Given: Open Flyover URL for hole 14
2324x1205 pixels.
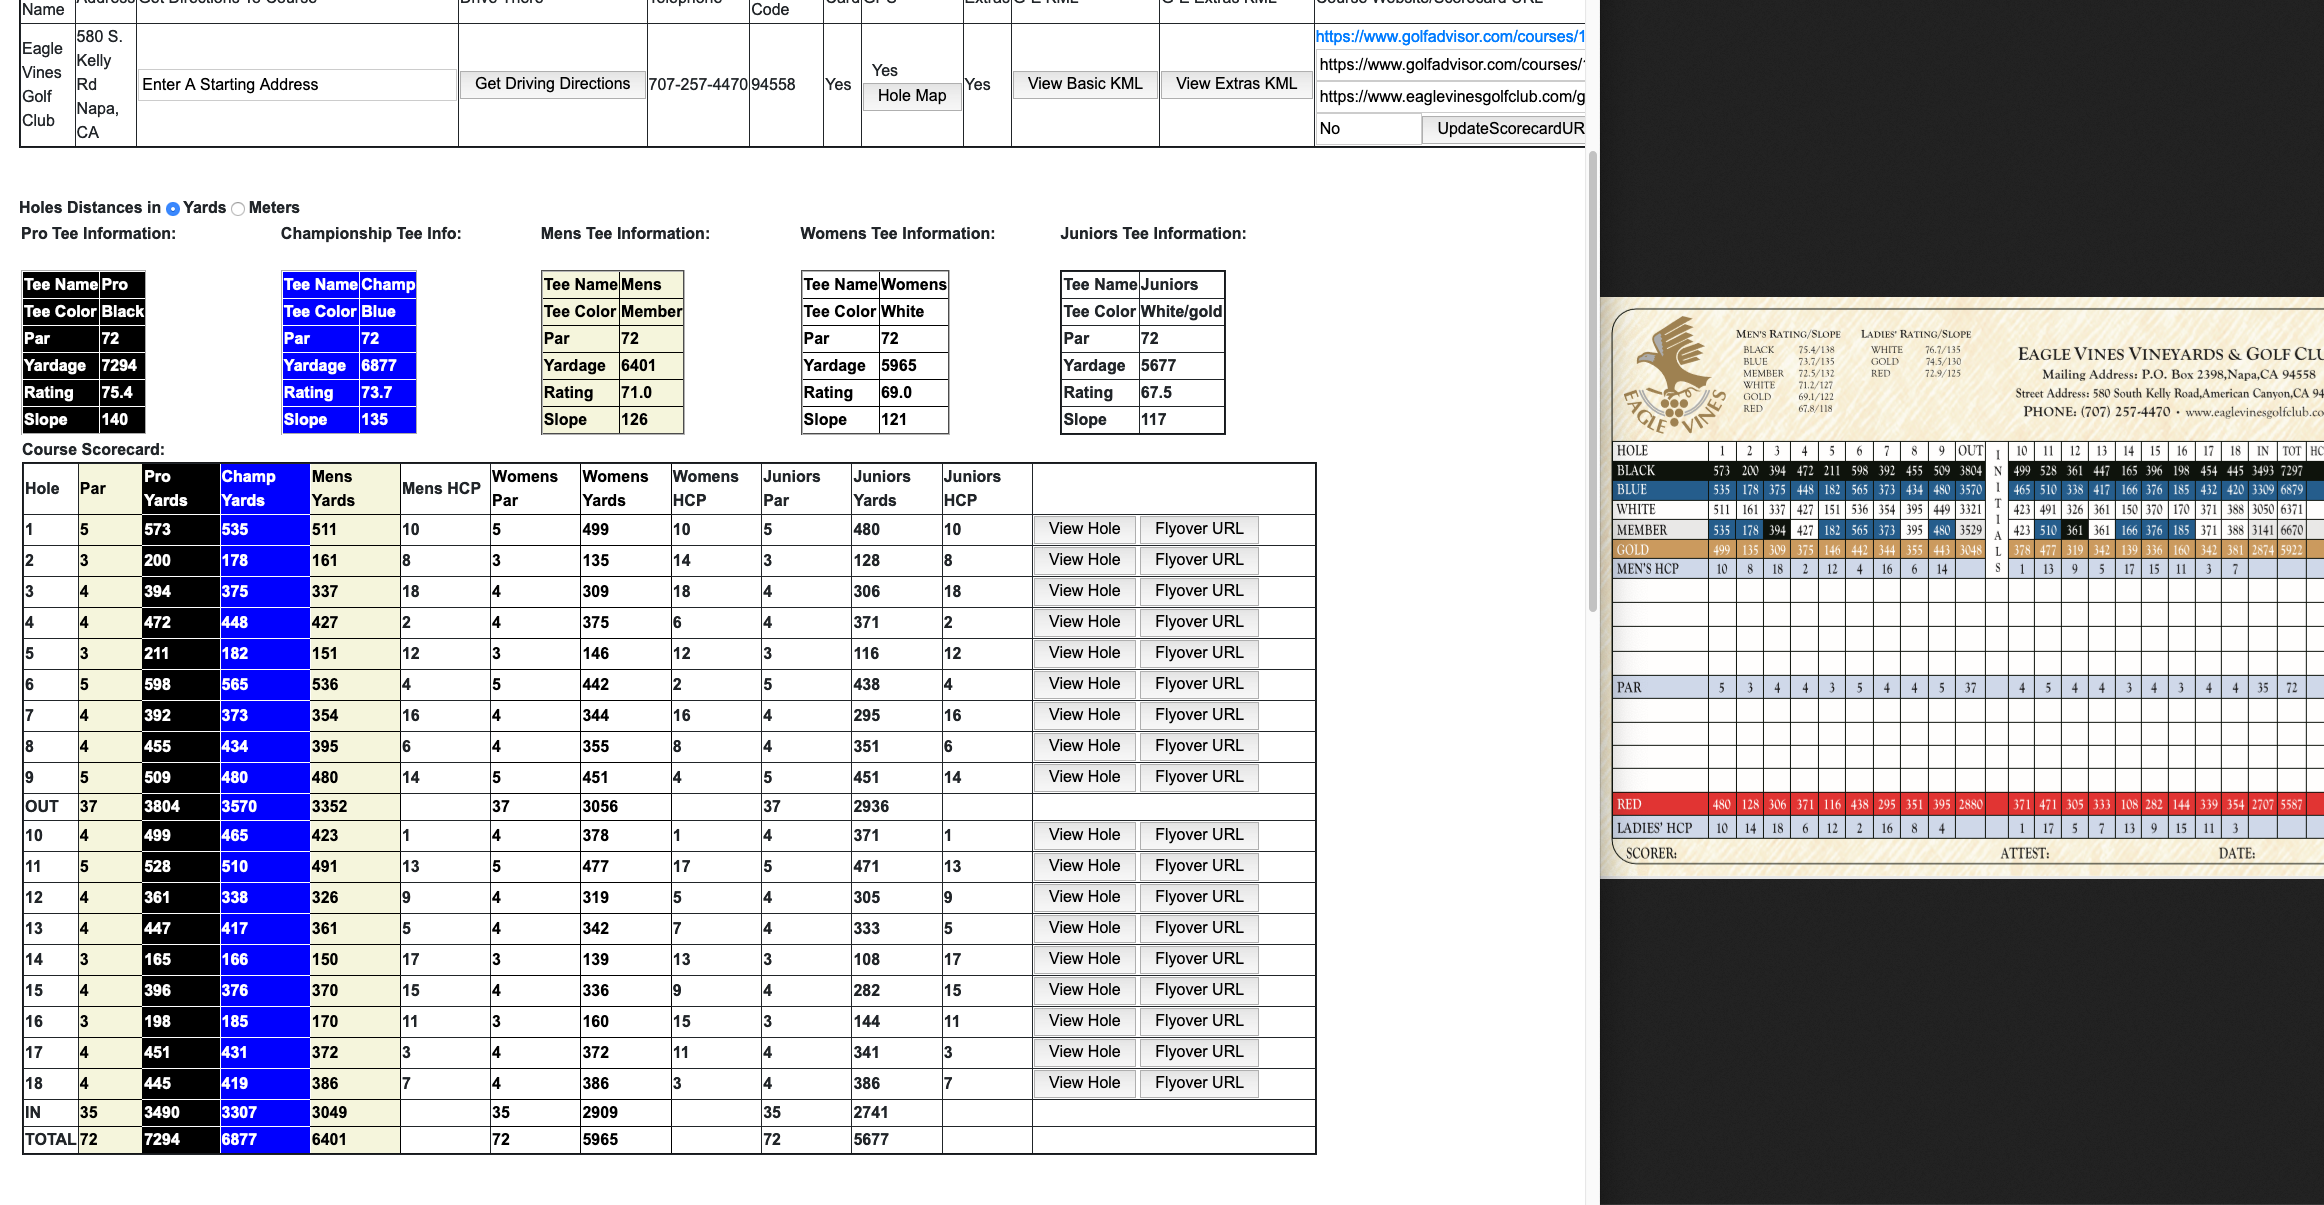Looking at the screenshot, I should pyautogui.click(x=1199, y=959).
